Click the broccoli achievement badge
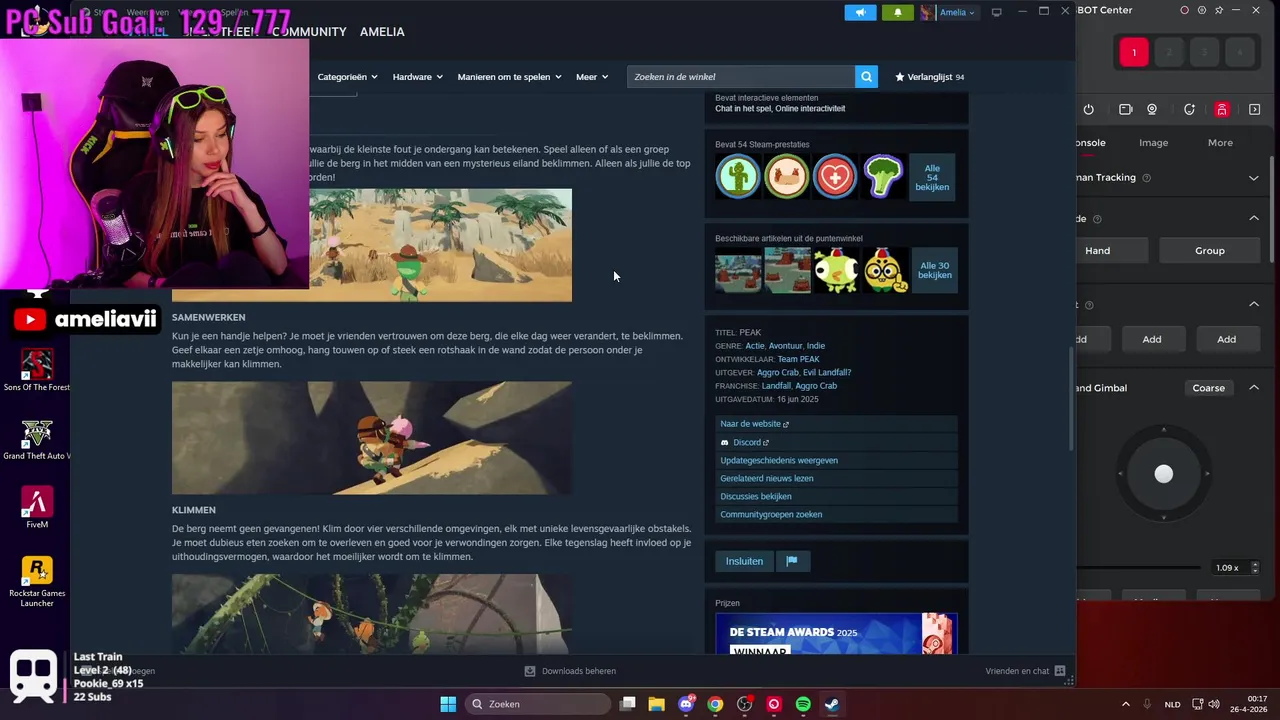Screen dimensions: 1280x720 pyautogui.click(x=883, y=177)
